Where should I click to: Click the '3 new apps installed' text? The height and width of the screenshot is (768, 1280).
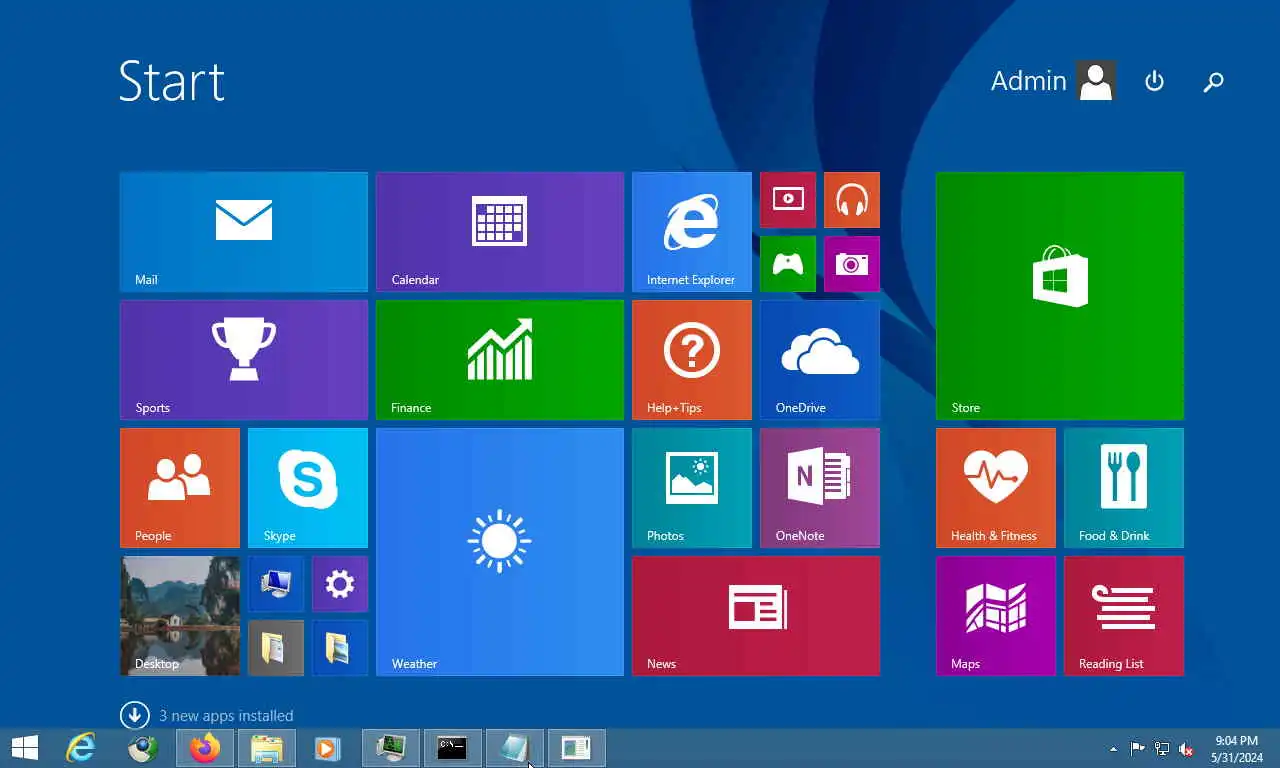tap(226, 716)
